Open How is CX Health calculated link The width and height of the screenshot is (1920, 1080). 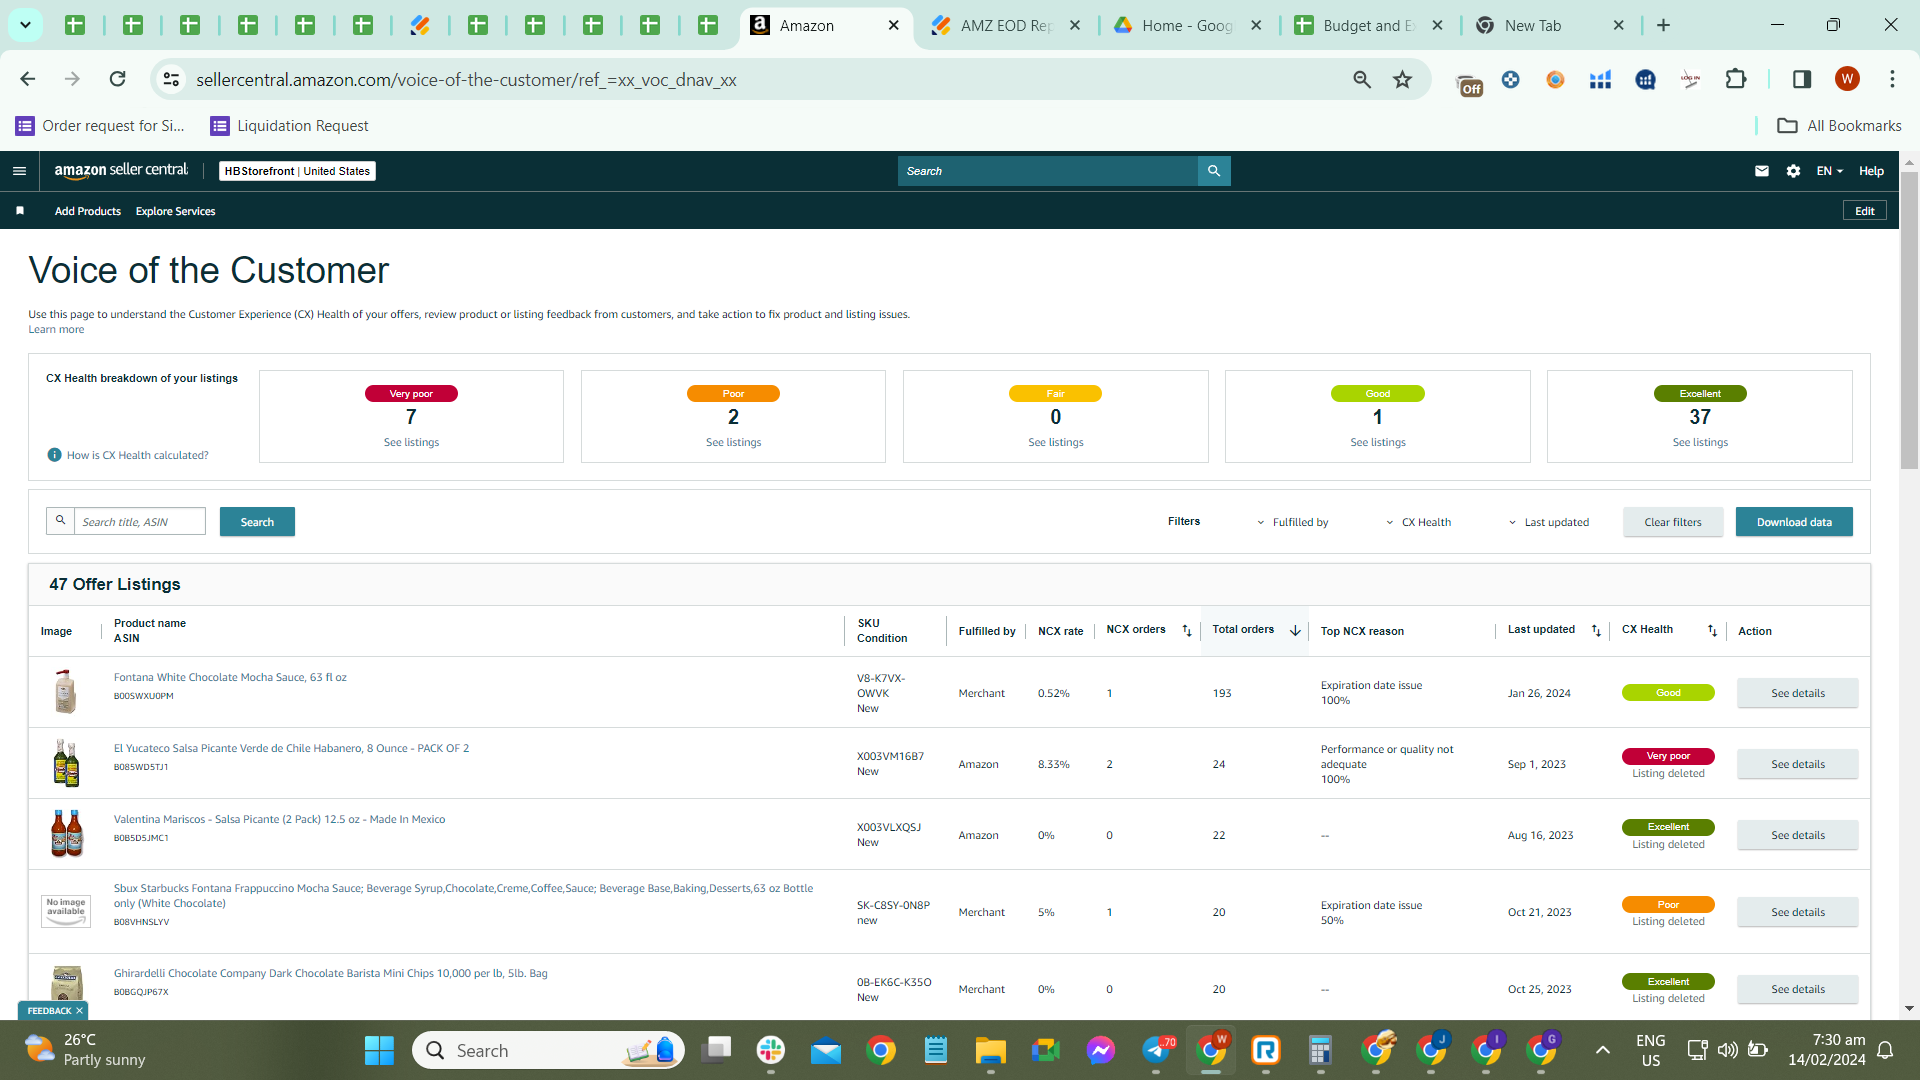pyautogui.click(x=138, y=455)
